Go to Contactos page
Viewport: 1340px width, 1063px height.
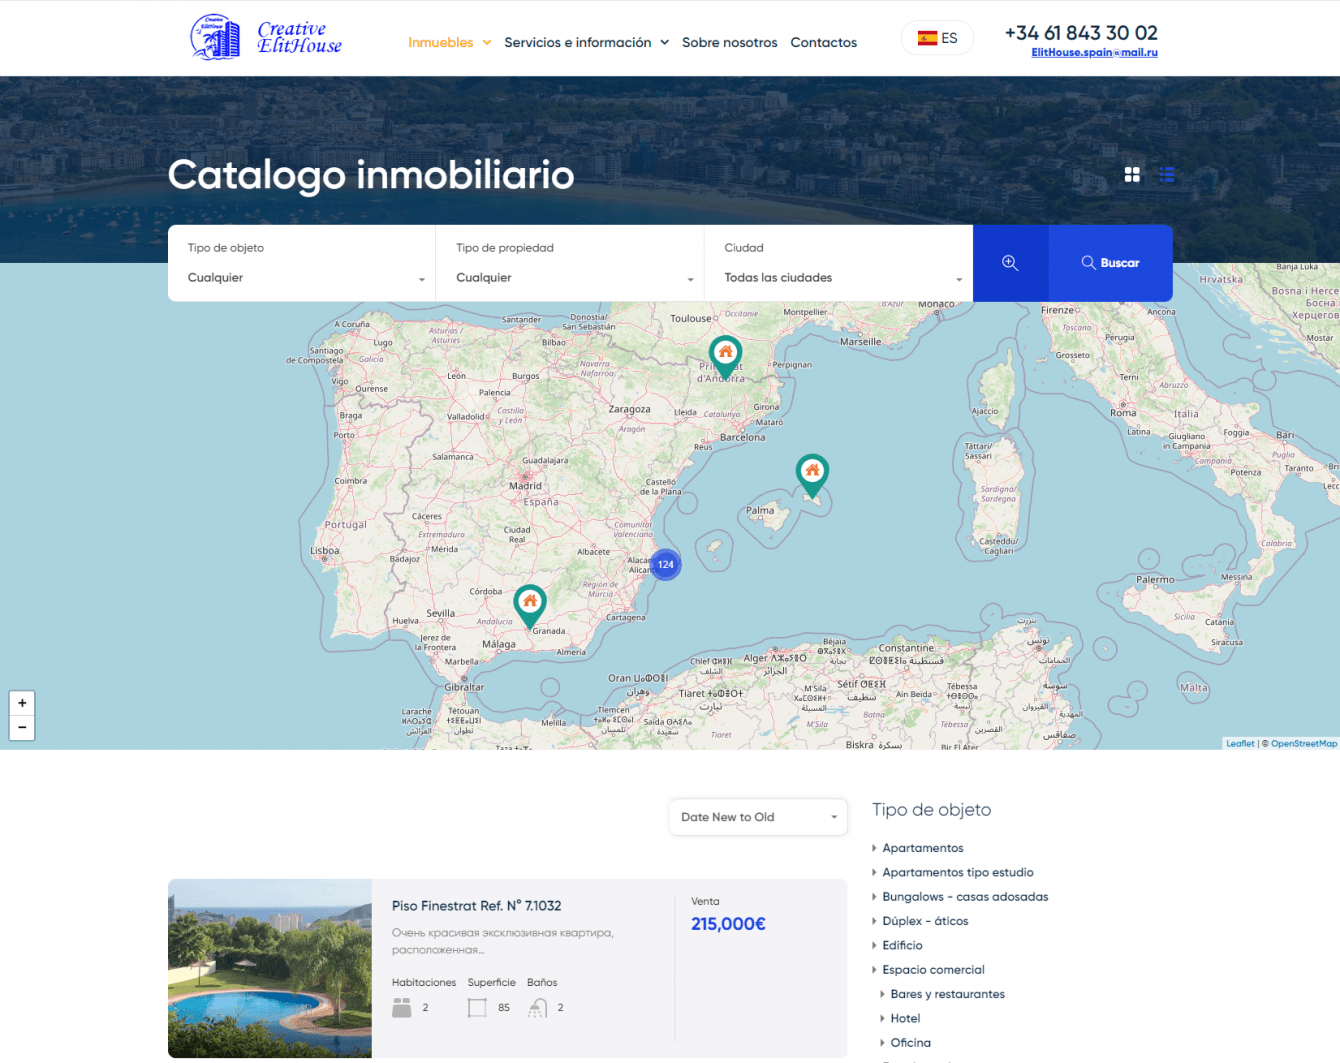824,42
